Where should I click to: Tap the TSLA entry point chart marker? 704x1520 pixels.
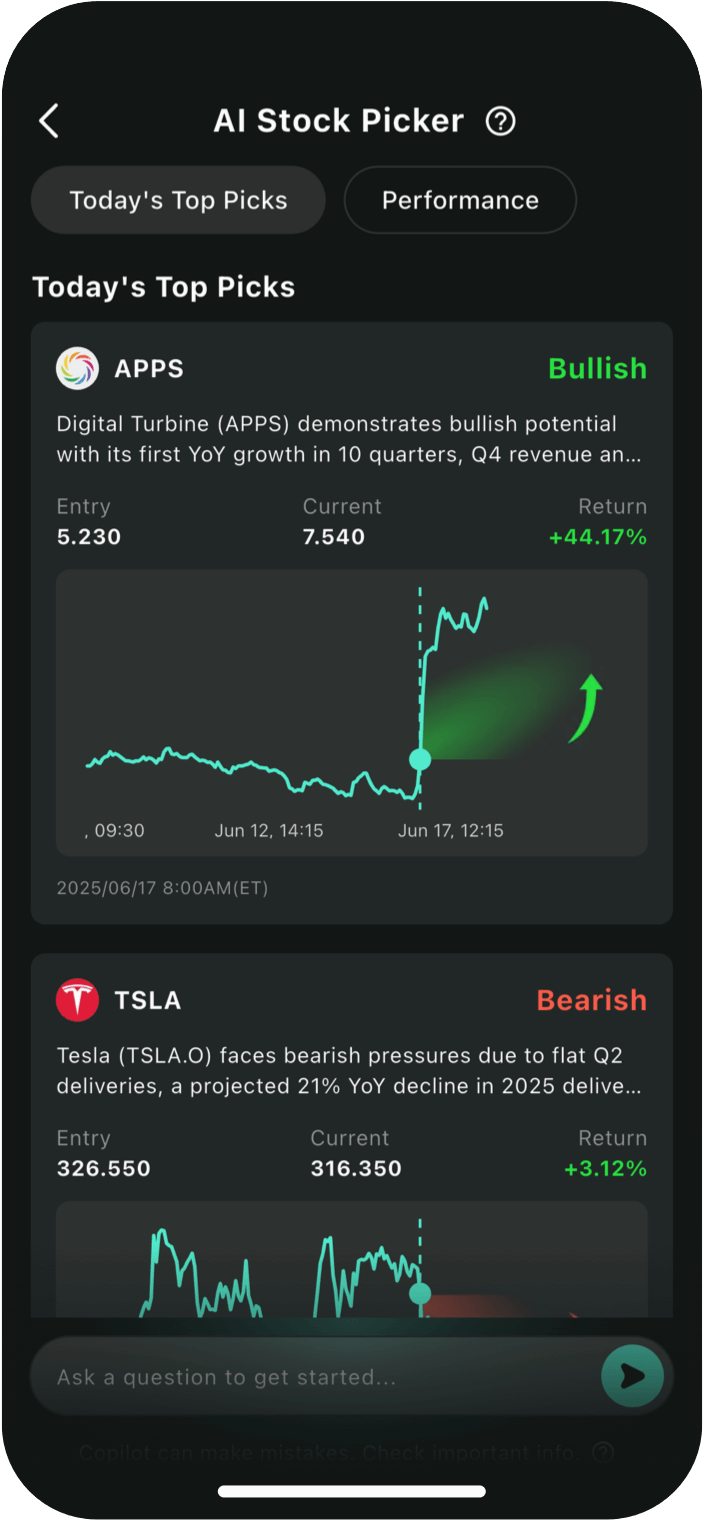tap(420, 1293)
